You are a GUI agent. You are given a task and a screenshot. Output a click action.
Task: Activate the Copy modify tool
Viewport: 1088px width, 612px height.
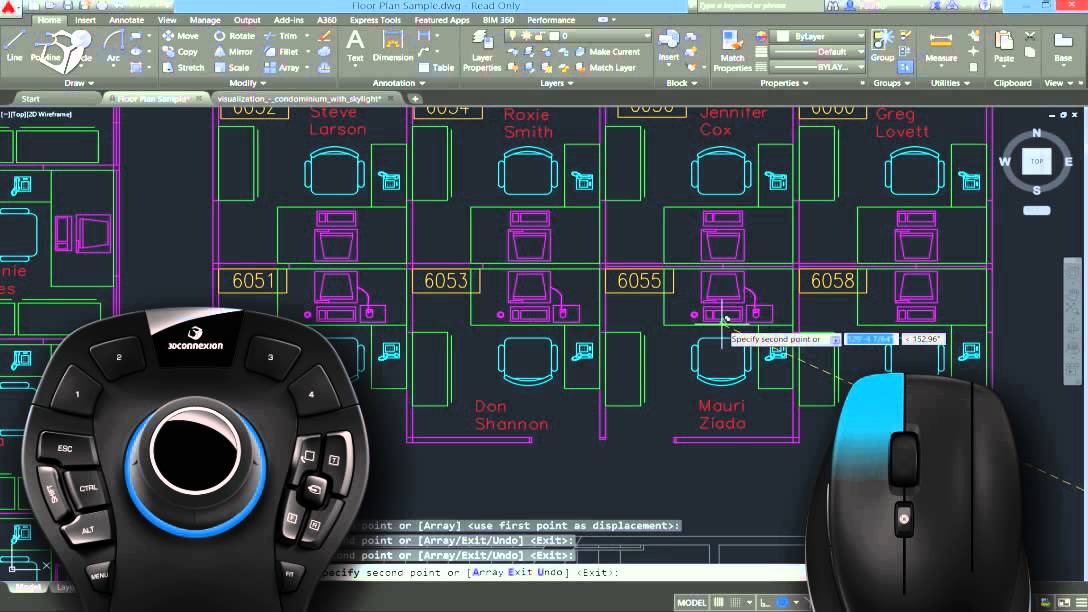(180, 51)
